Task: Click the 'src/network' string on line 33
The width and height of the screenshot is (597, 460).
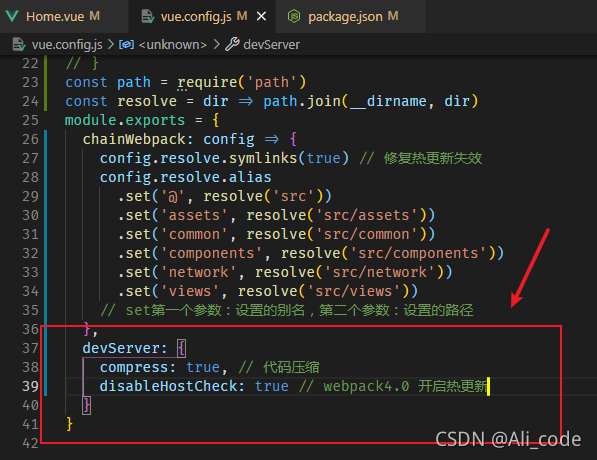Action: [x=380, y=272]
